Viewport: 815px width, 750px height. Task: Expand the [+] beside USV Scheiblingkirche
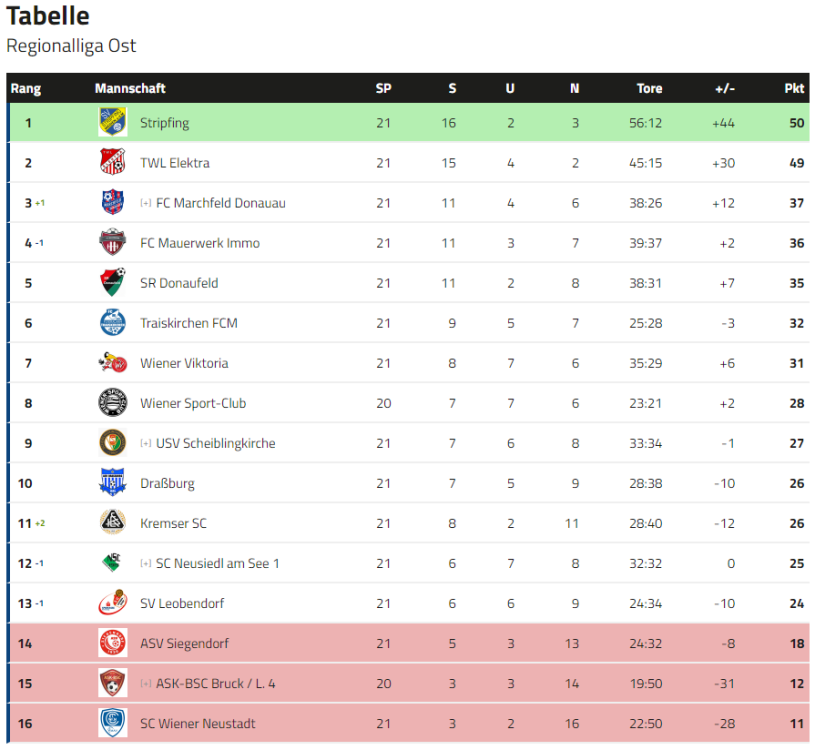tap(146, 443)
